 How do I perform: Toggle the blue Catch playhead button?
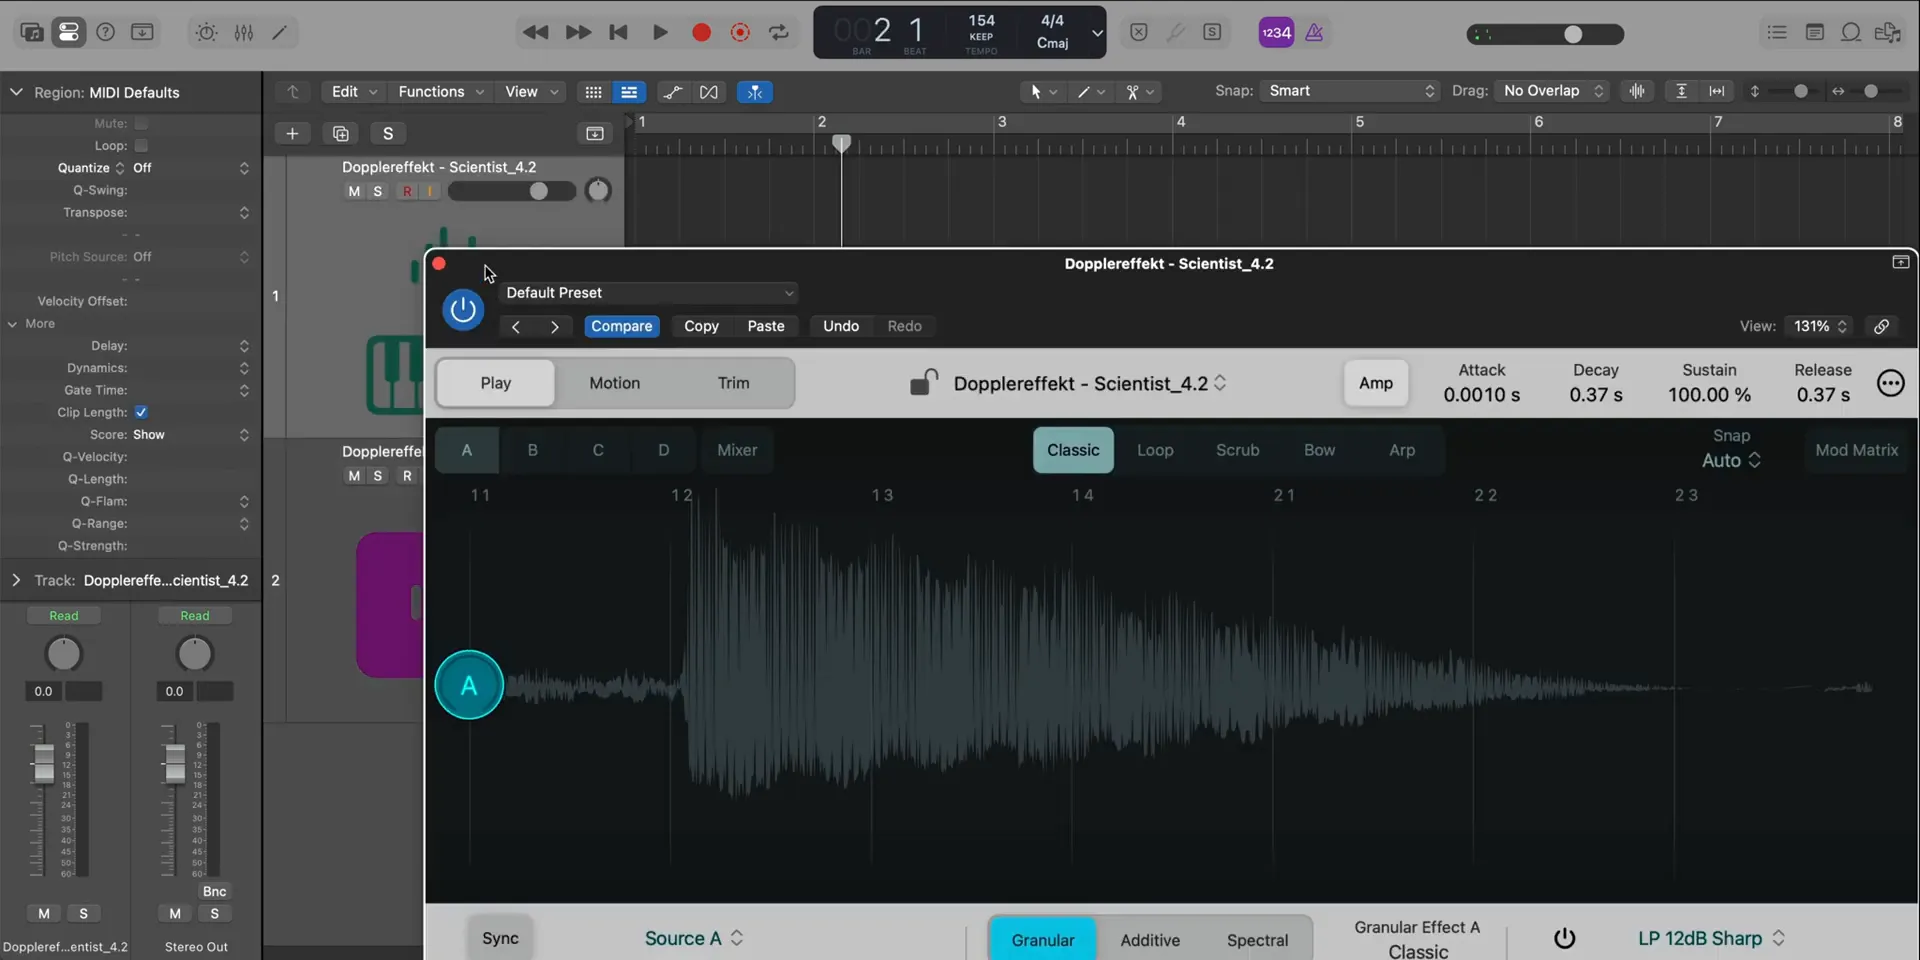[x=755, y=92]
